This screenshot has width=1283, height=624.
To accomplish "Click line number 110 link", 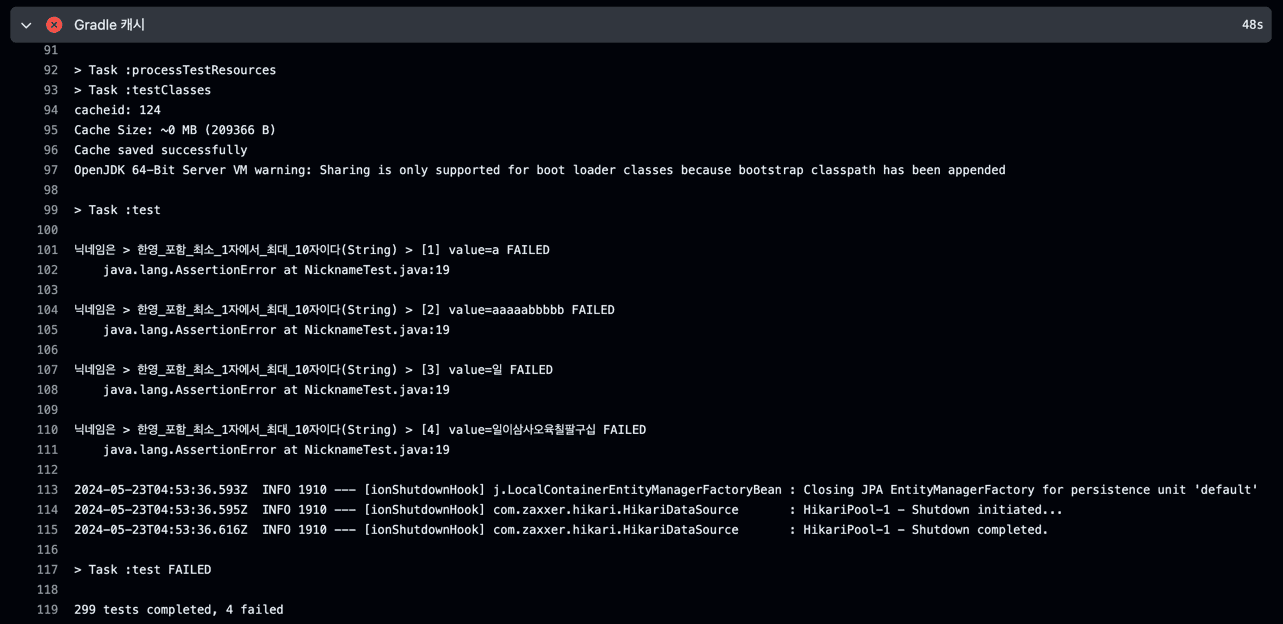I will [x=47, y=430].
